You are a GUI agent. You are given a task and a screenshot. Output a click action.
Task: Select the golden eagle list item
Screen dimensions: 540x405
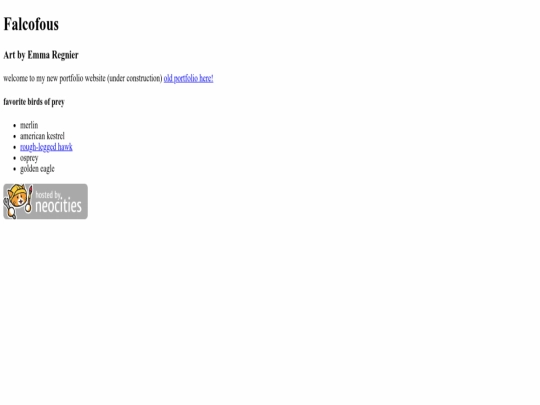click(x=37, y=169)
